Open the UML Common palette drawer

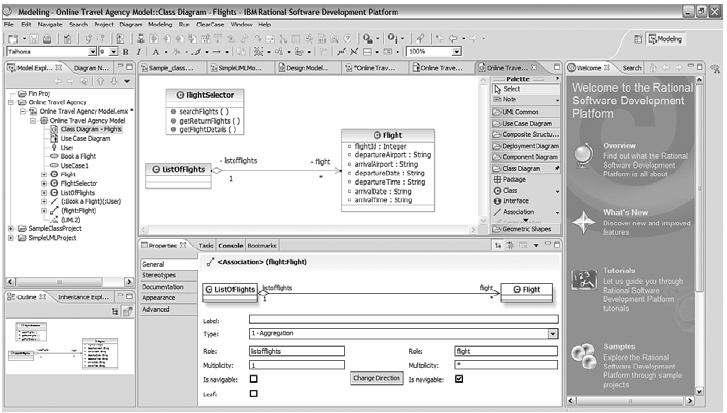coord(525,112)
